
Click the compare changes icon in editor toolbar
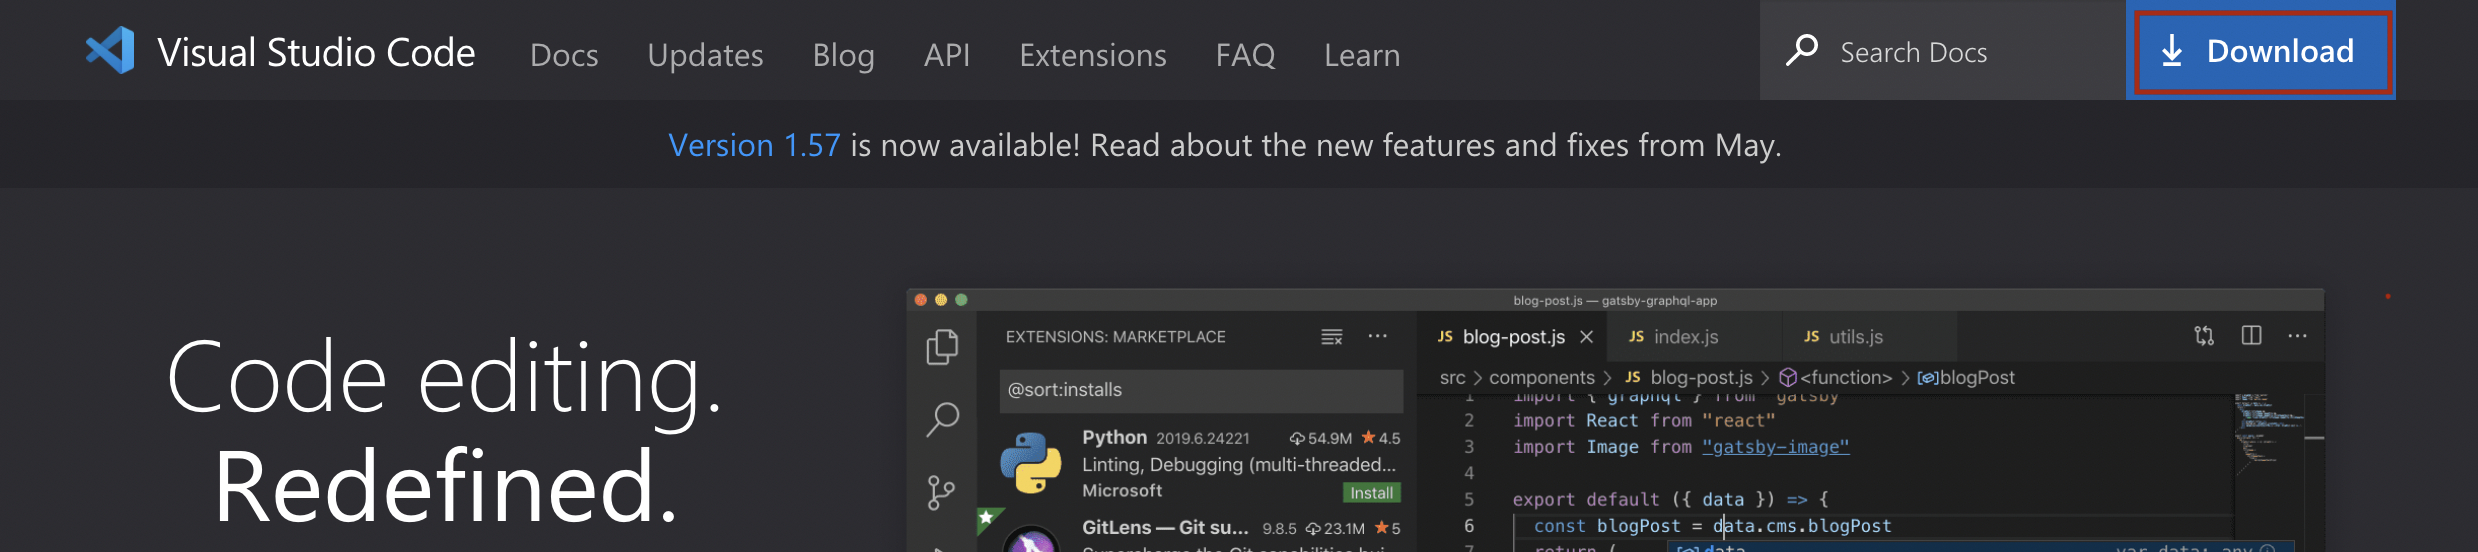tap(2204, 336)
